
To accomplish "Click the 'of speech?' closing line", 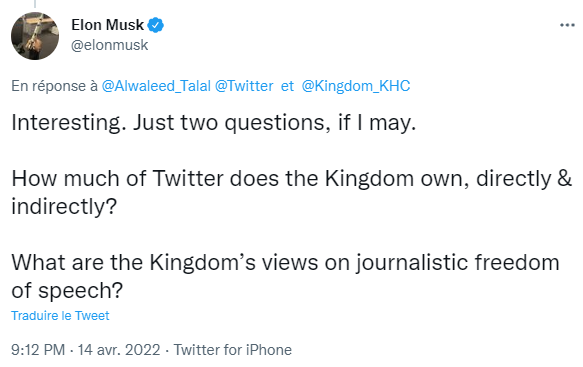I will click(67, 290).
